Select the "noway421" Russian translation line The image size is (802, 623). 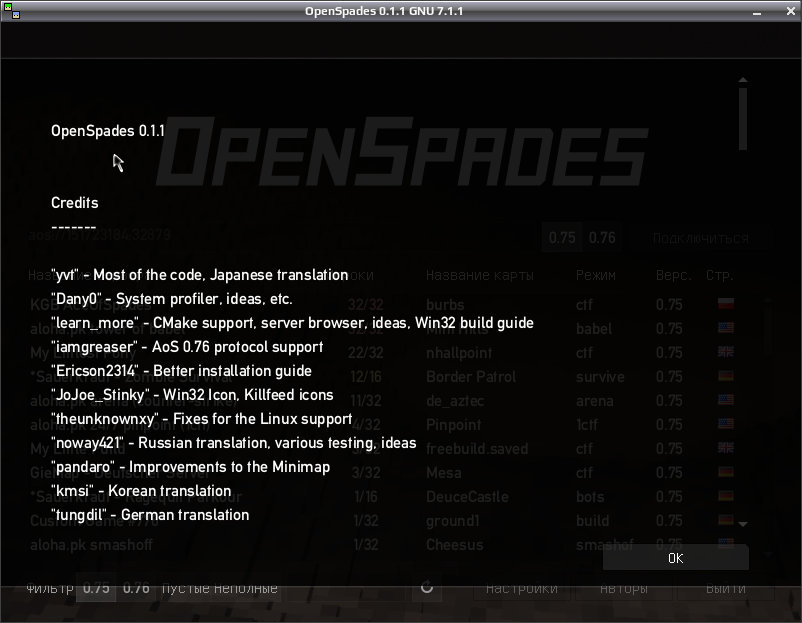(233, 443)
